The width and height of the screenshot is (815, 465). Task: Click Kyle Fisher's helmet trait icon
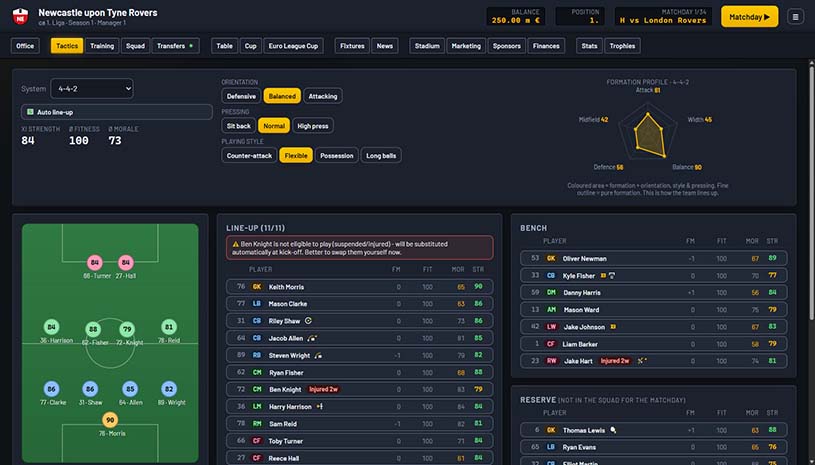[x=612, y=275]
